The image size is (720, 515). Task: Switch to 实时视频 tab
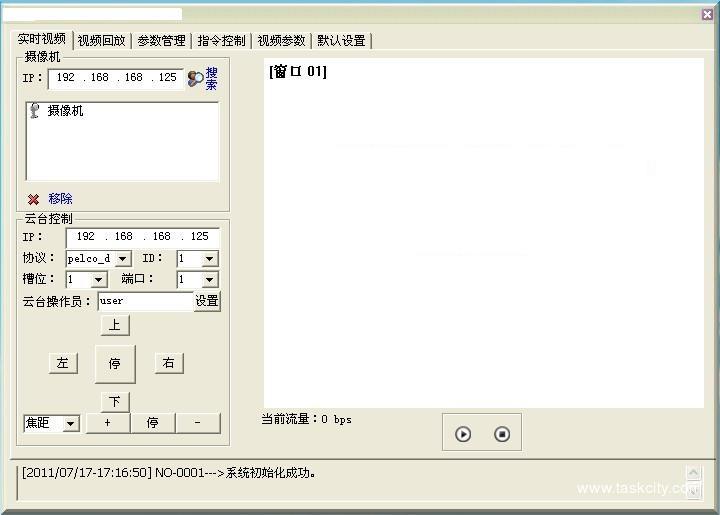(42, 39)
